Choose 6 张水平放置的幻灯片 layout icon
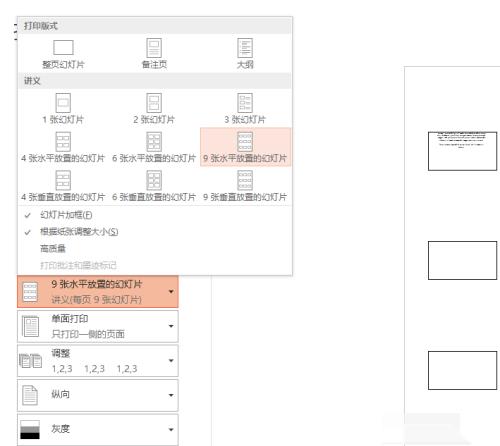The height and width of the screenshot is (446, 500). pyautogui.click(x=154, y=141)
